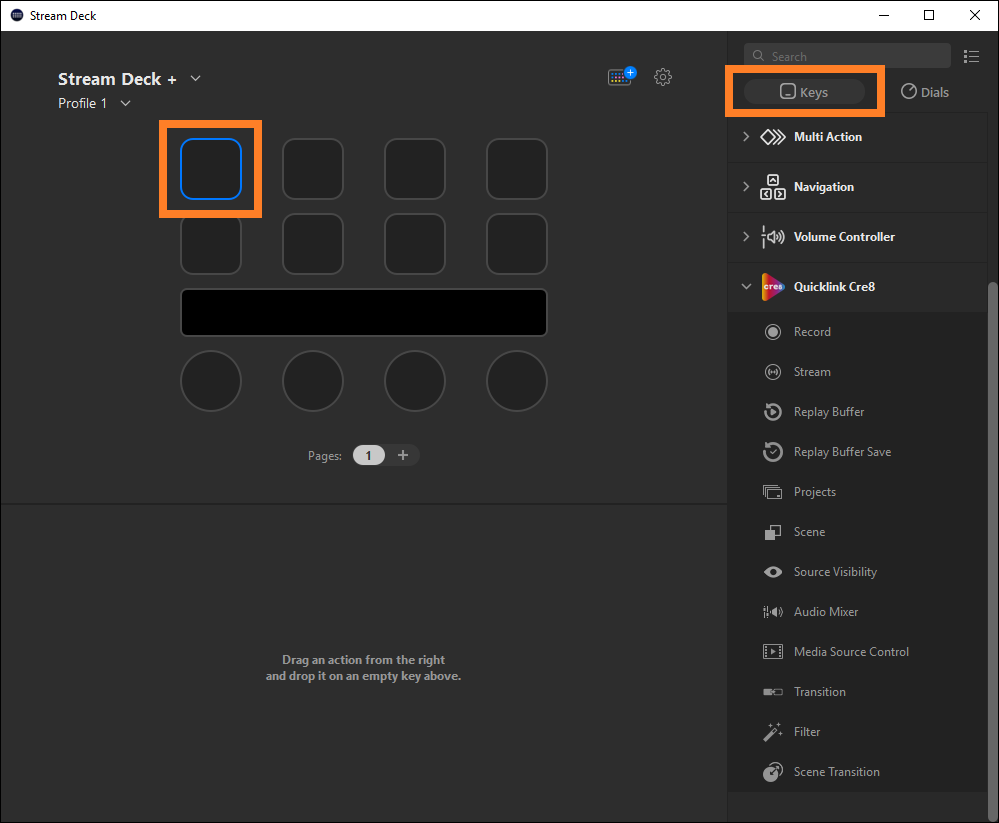
Task: Minimize the Stream Deck window
Action: pyautogui.click(x=884, y=15)
